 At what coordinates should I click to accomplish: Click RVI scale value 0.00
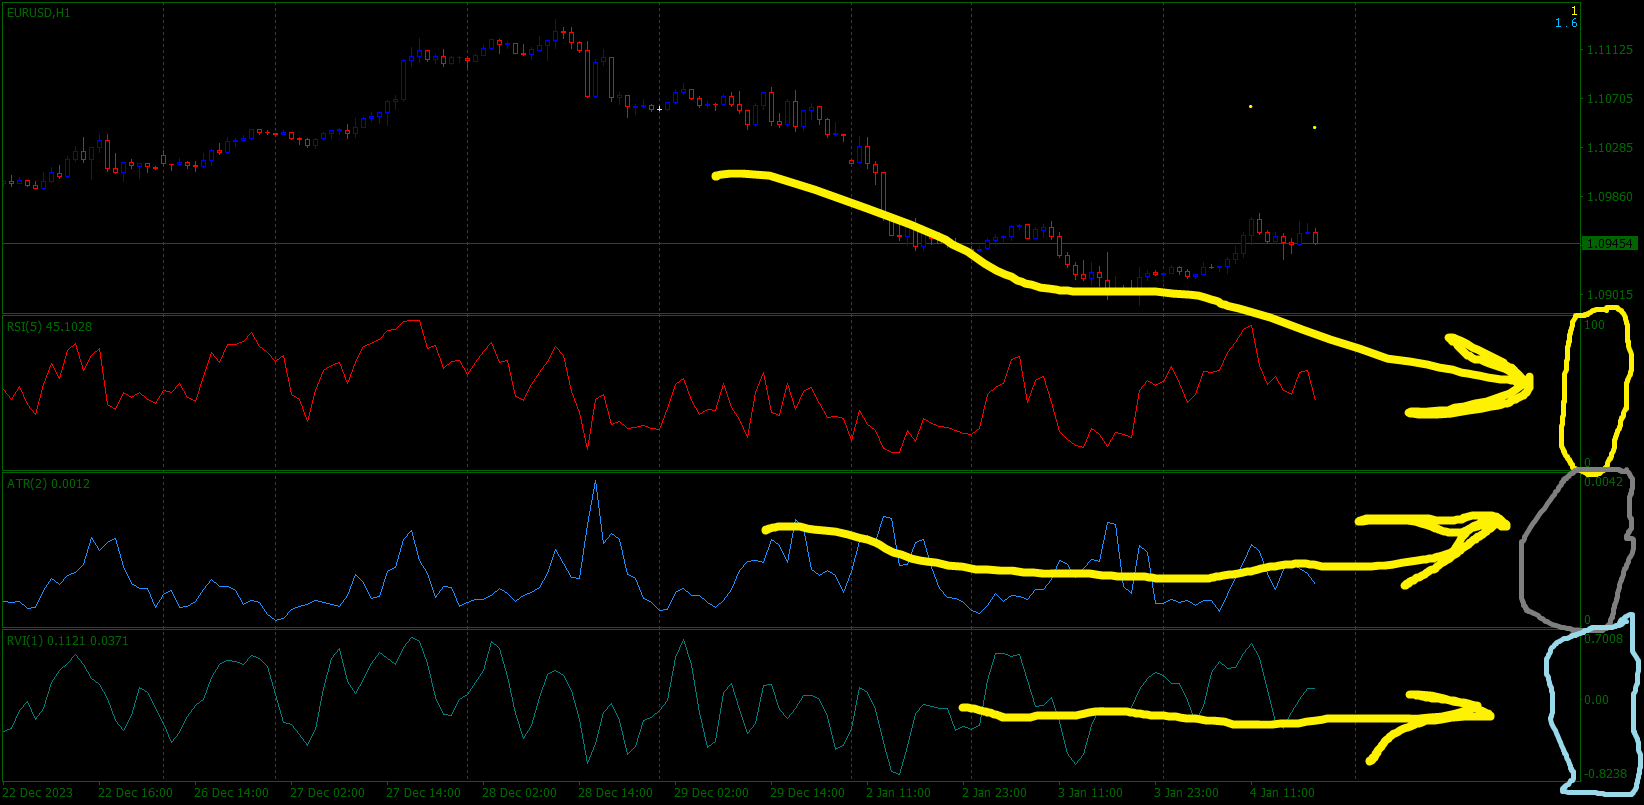coord(1597,700)
